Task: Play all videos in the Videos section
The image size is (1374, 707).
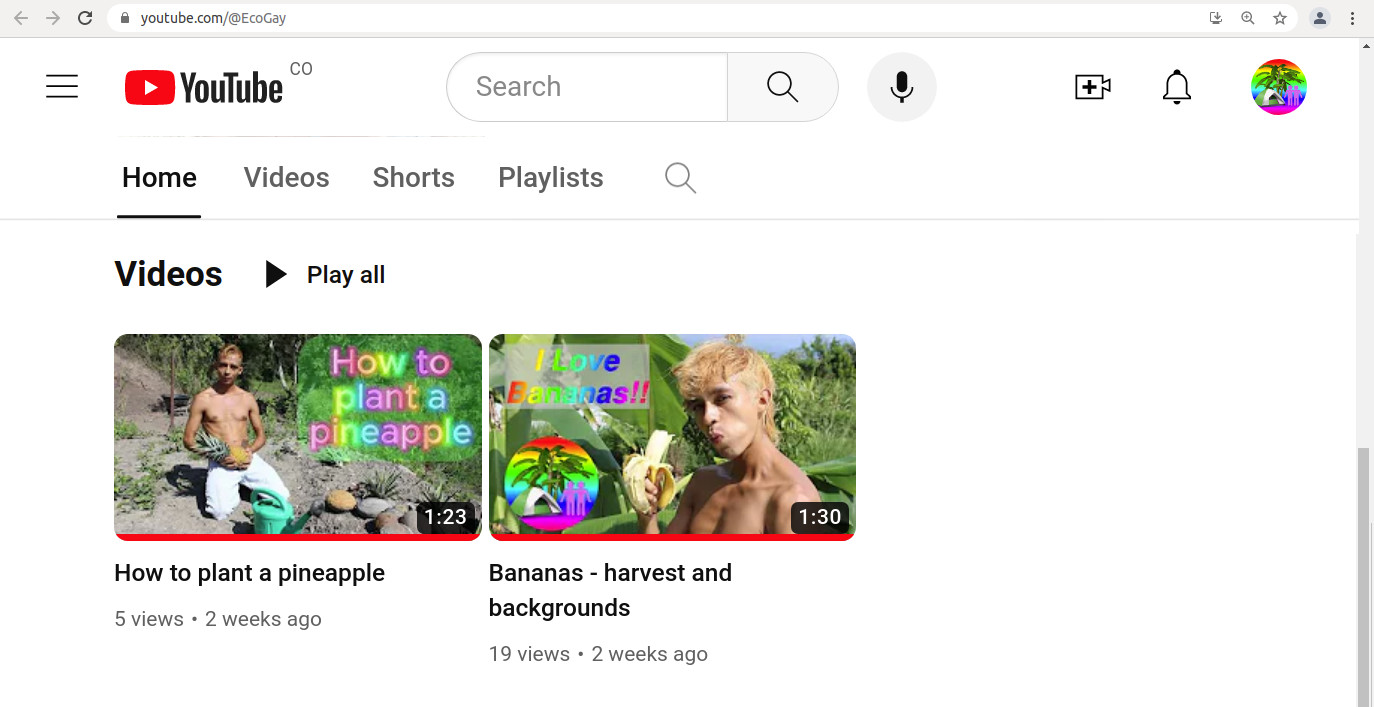Action: pos(325,275)
